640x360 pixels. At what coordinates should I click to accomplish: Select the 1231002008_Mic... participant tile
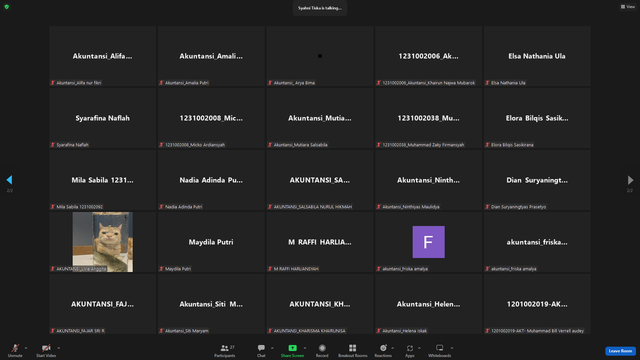tap(211, 118)
